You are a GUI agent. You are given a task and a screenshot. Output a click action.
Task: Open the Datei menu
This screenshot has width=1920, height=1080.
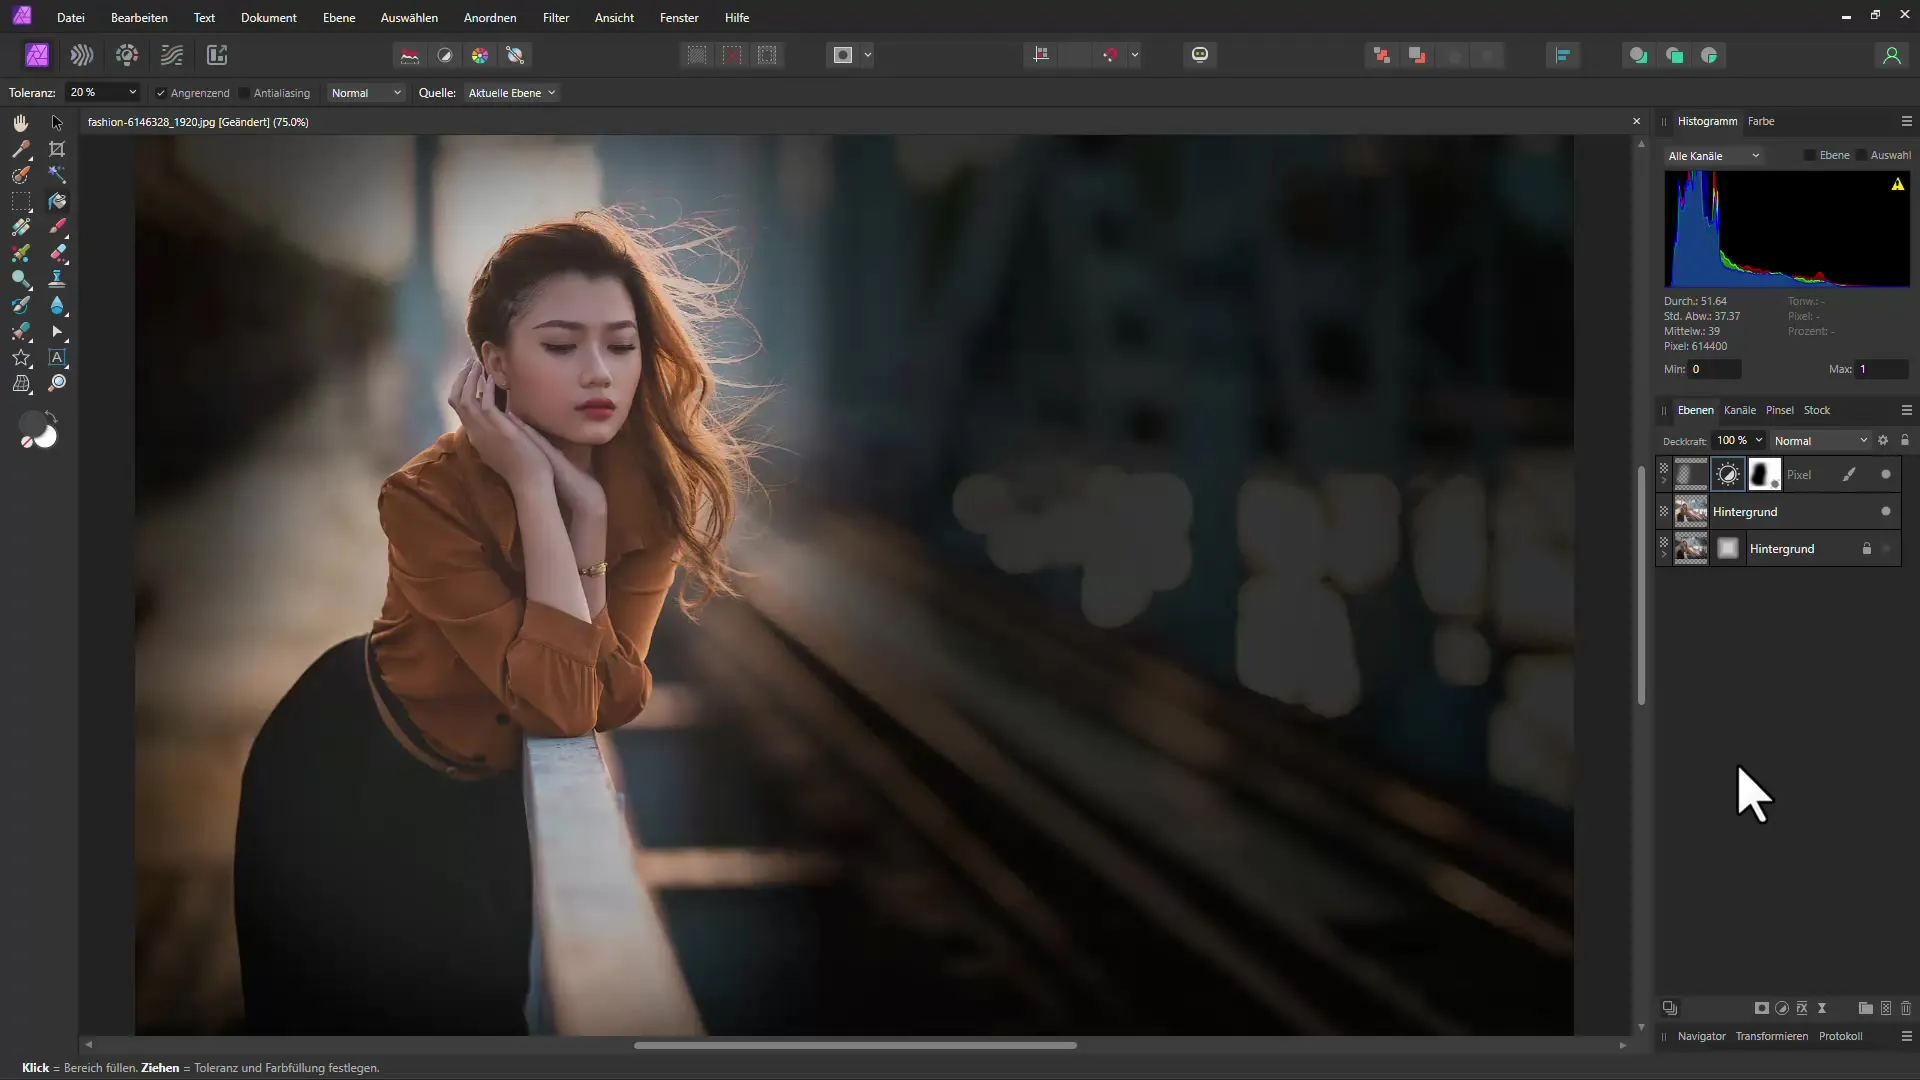[x=70, y=18]
